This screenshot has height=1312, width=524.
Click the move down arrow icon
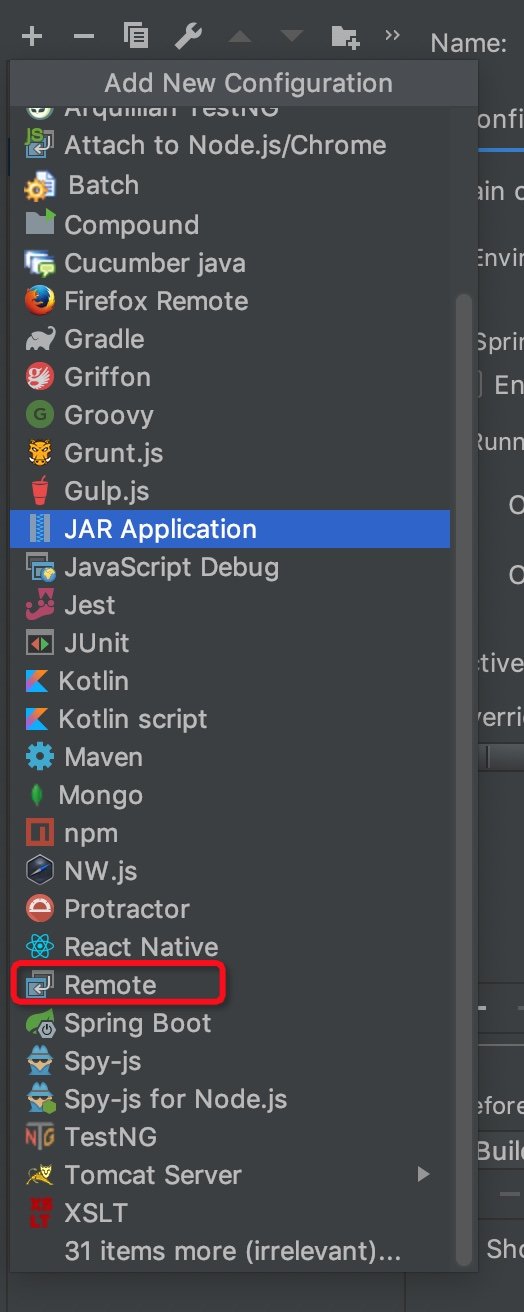[292, 37]
